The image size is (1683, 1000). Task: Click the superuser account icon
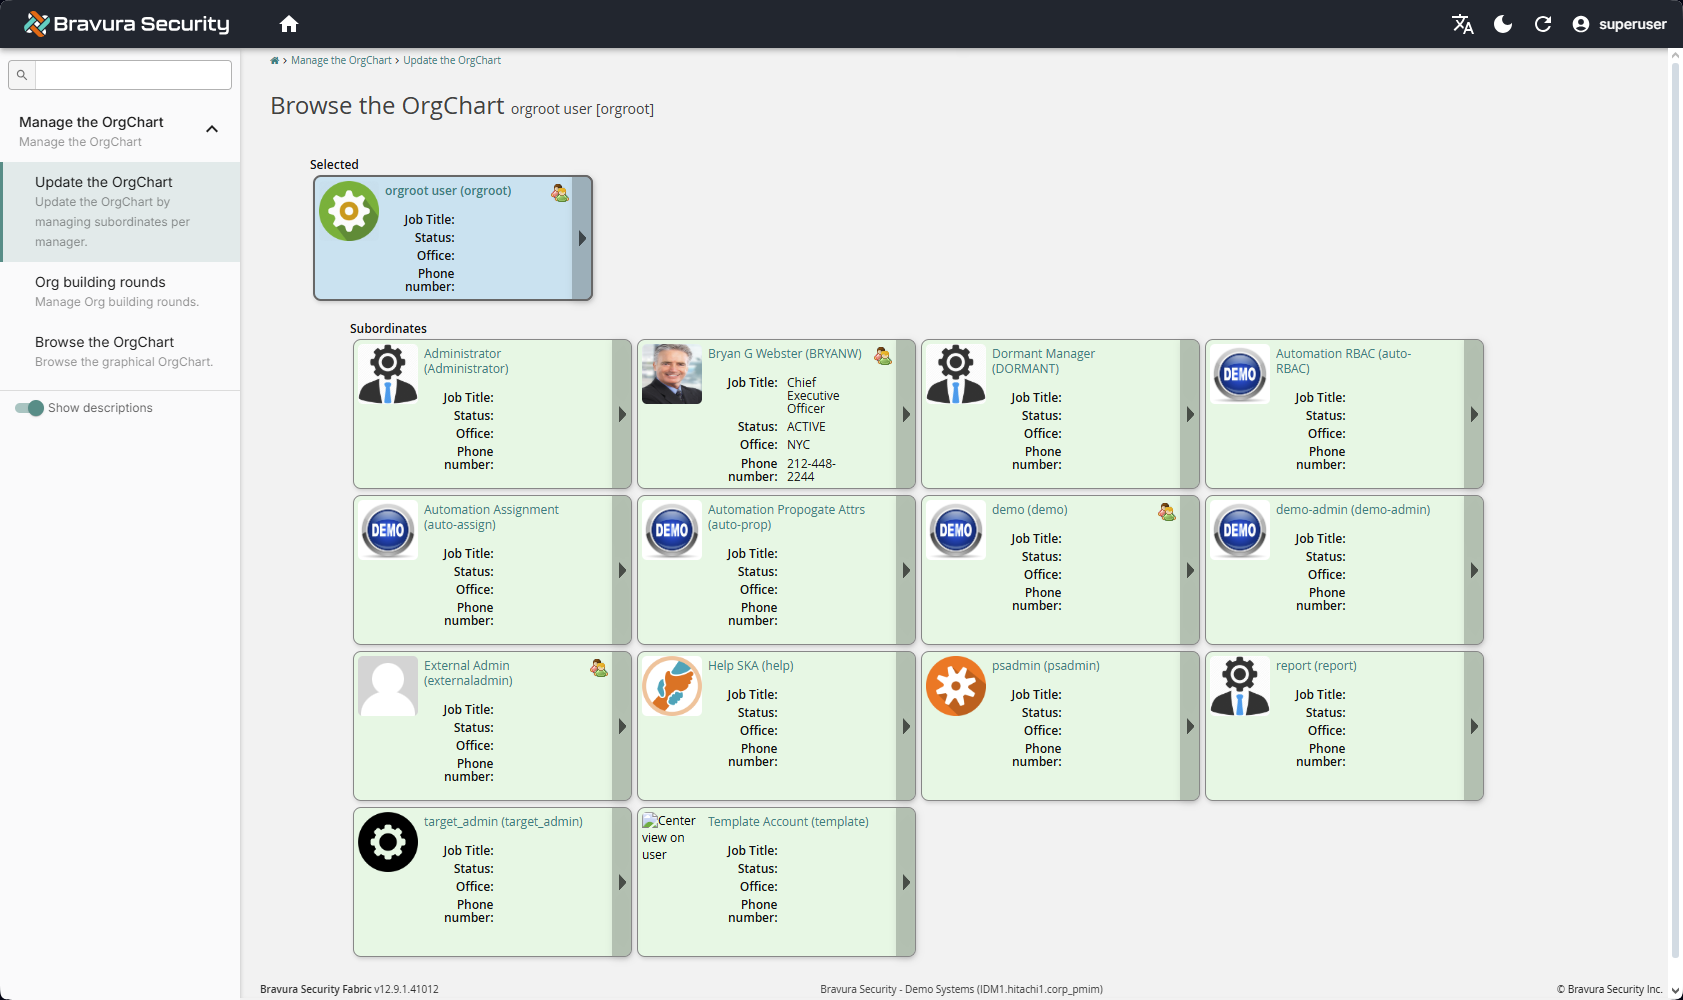[1581, 24]
